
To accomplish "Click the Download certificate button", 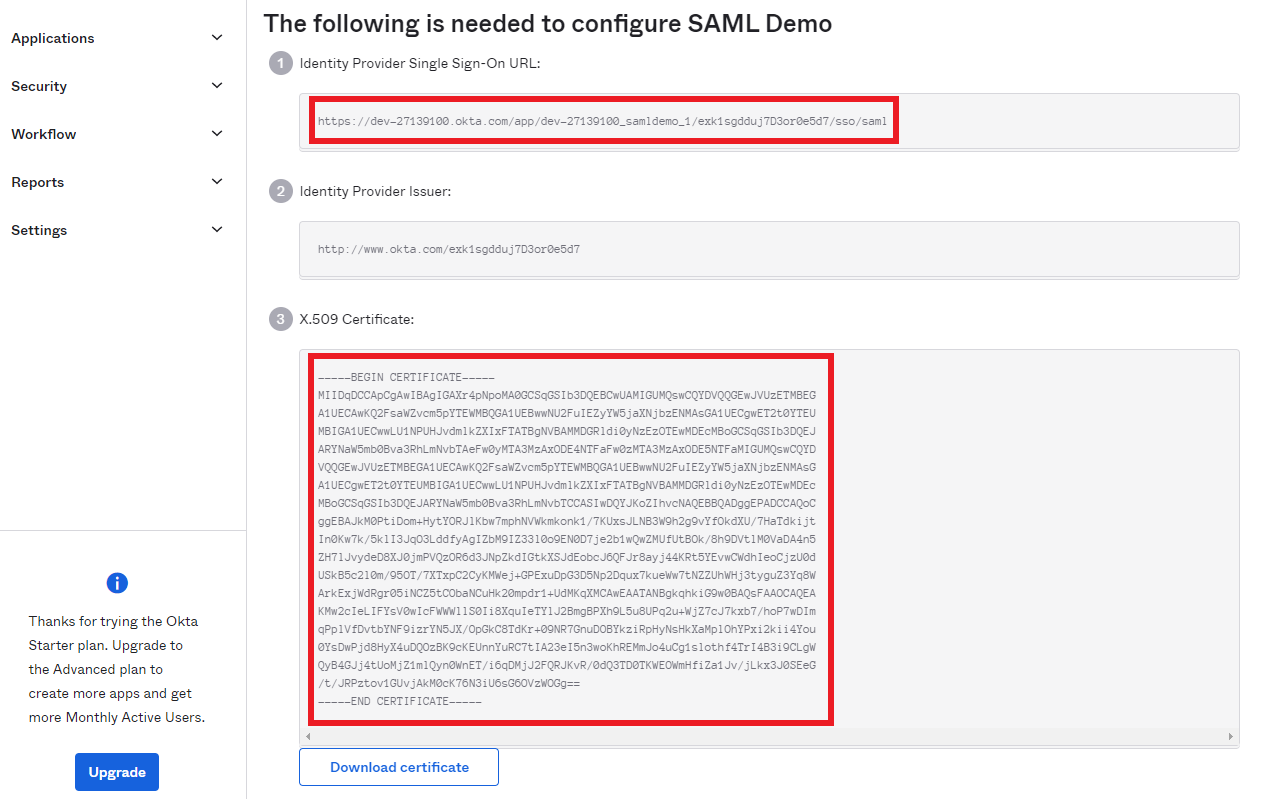I will tap(398, 766).
